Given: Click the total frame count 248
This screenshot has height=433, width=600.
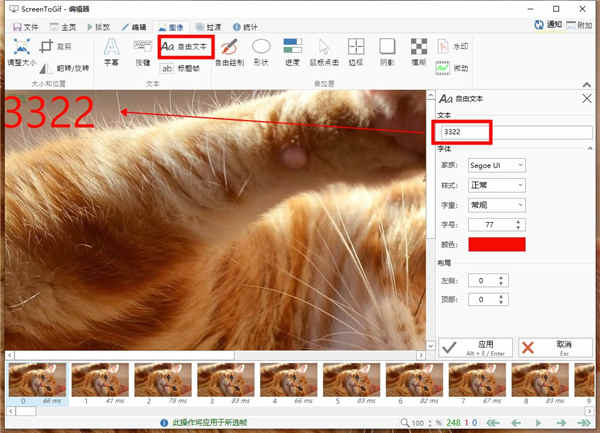Looking at the screenshot, I should pyautogui.click(x=453, y=423).
